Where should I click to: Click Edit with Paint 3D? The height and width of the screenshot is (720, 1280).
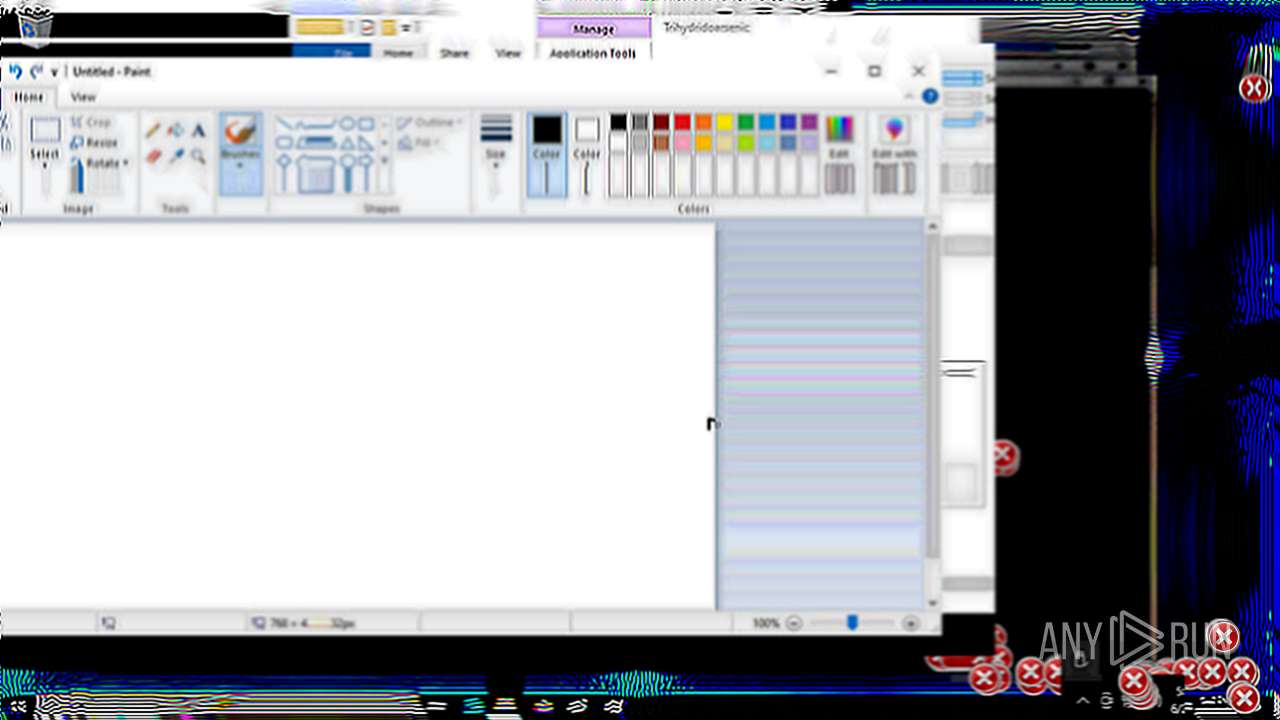[x=894, y=155]
